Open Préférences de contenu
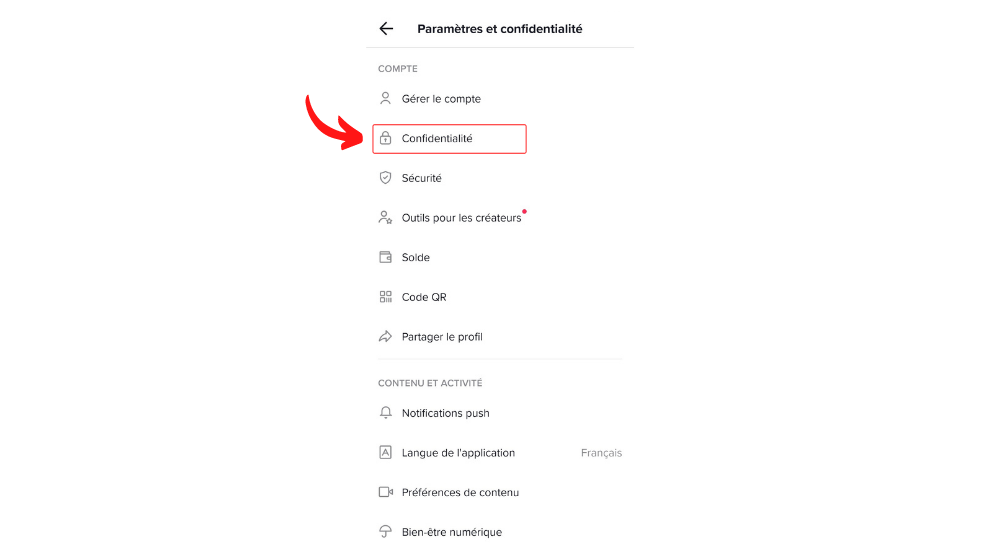The height and width of the screenshot is (560, 1000). coord(460,492)
